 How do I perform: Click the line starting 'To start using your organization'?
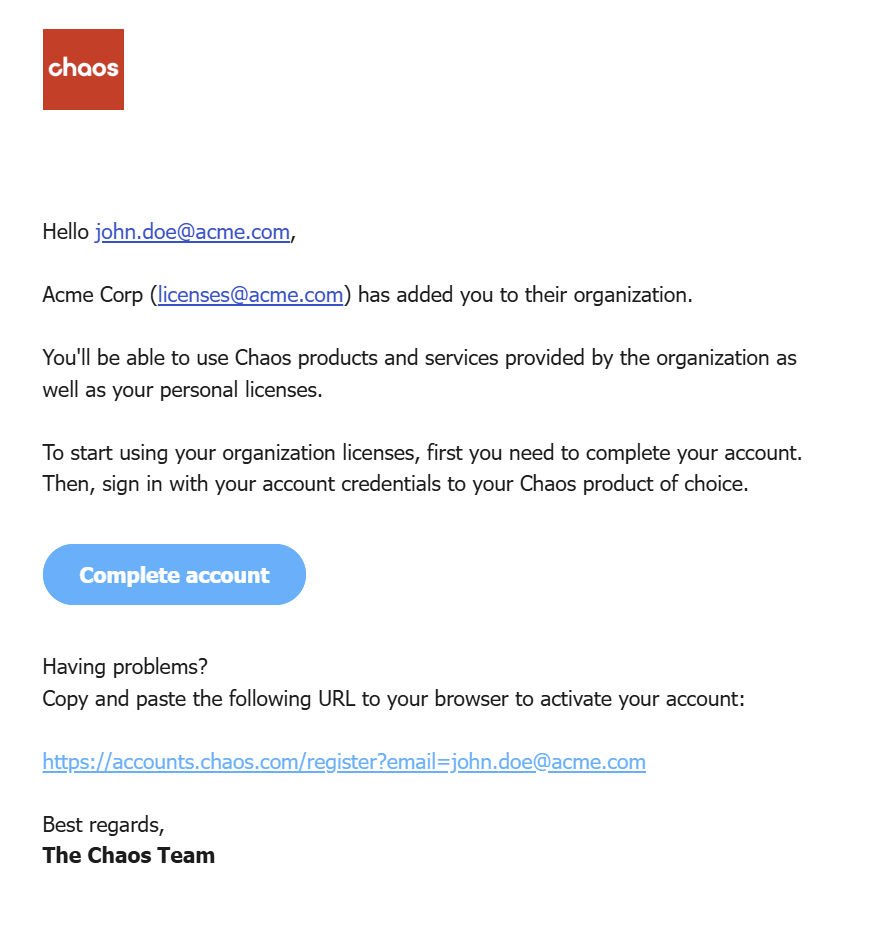(x=422, y=453)
